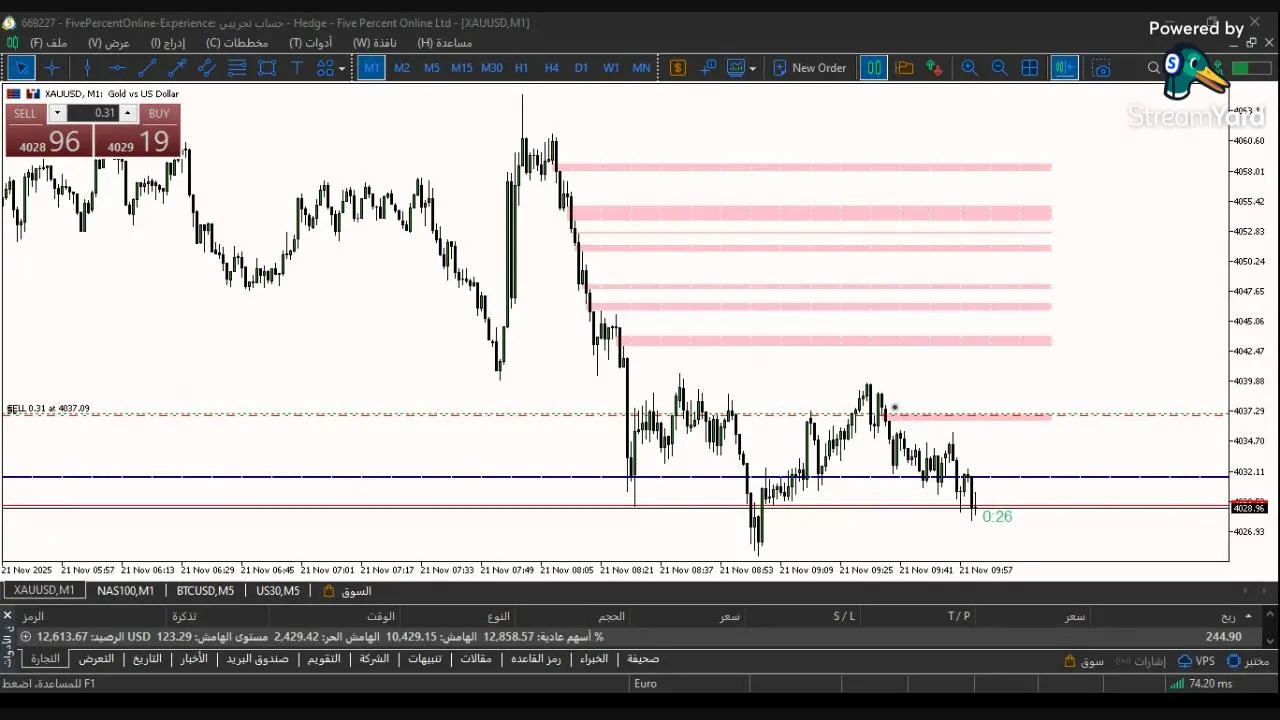Expand the chart template dropdown arrow
This screenshot has height=720, width=1280.
point(752,68)
